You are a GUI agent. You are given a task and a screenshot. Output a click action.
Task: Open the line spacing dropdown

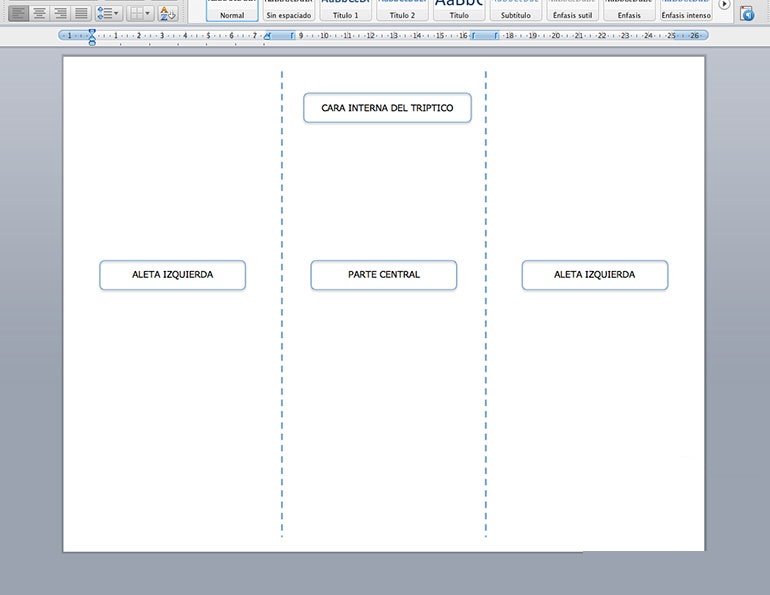click(x=110, y=13)
